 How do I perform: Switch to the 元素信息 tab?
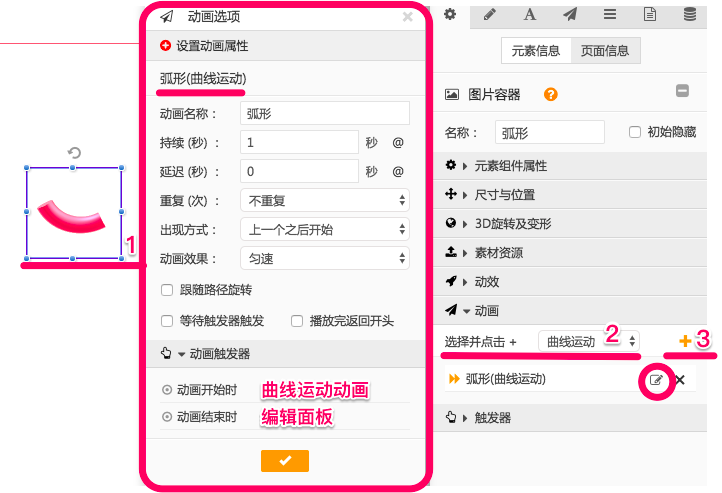(536, 51)
